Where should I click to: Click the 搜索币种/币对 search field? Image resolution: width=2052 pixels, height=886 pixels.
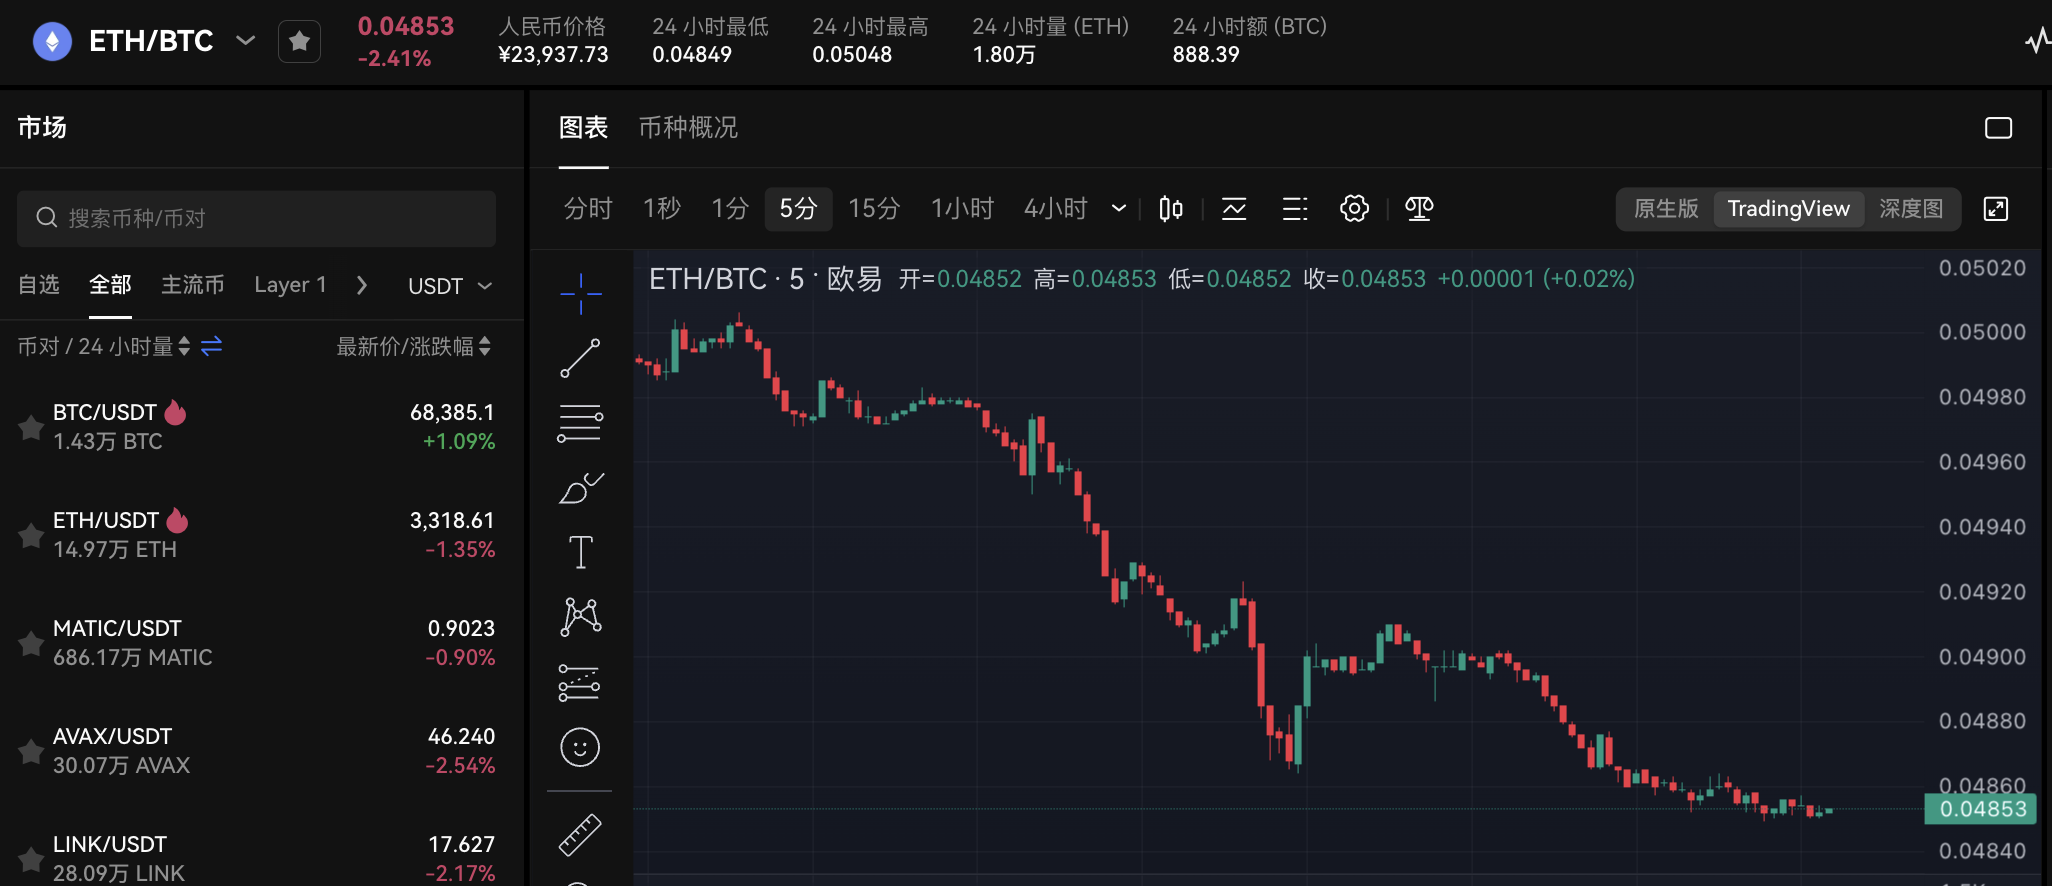pyautogui.click(x=256, y=218)
